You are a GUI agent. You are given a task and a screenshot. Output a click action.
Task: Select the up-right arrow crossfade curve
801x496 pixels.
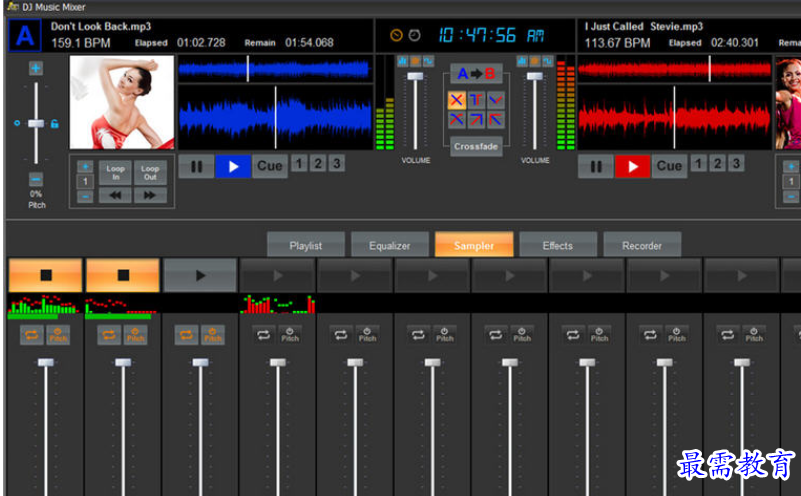(x=476, y=120)
